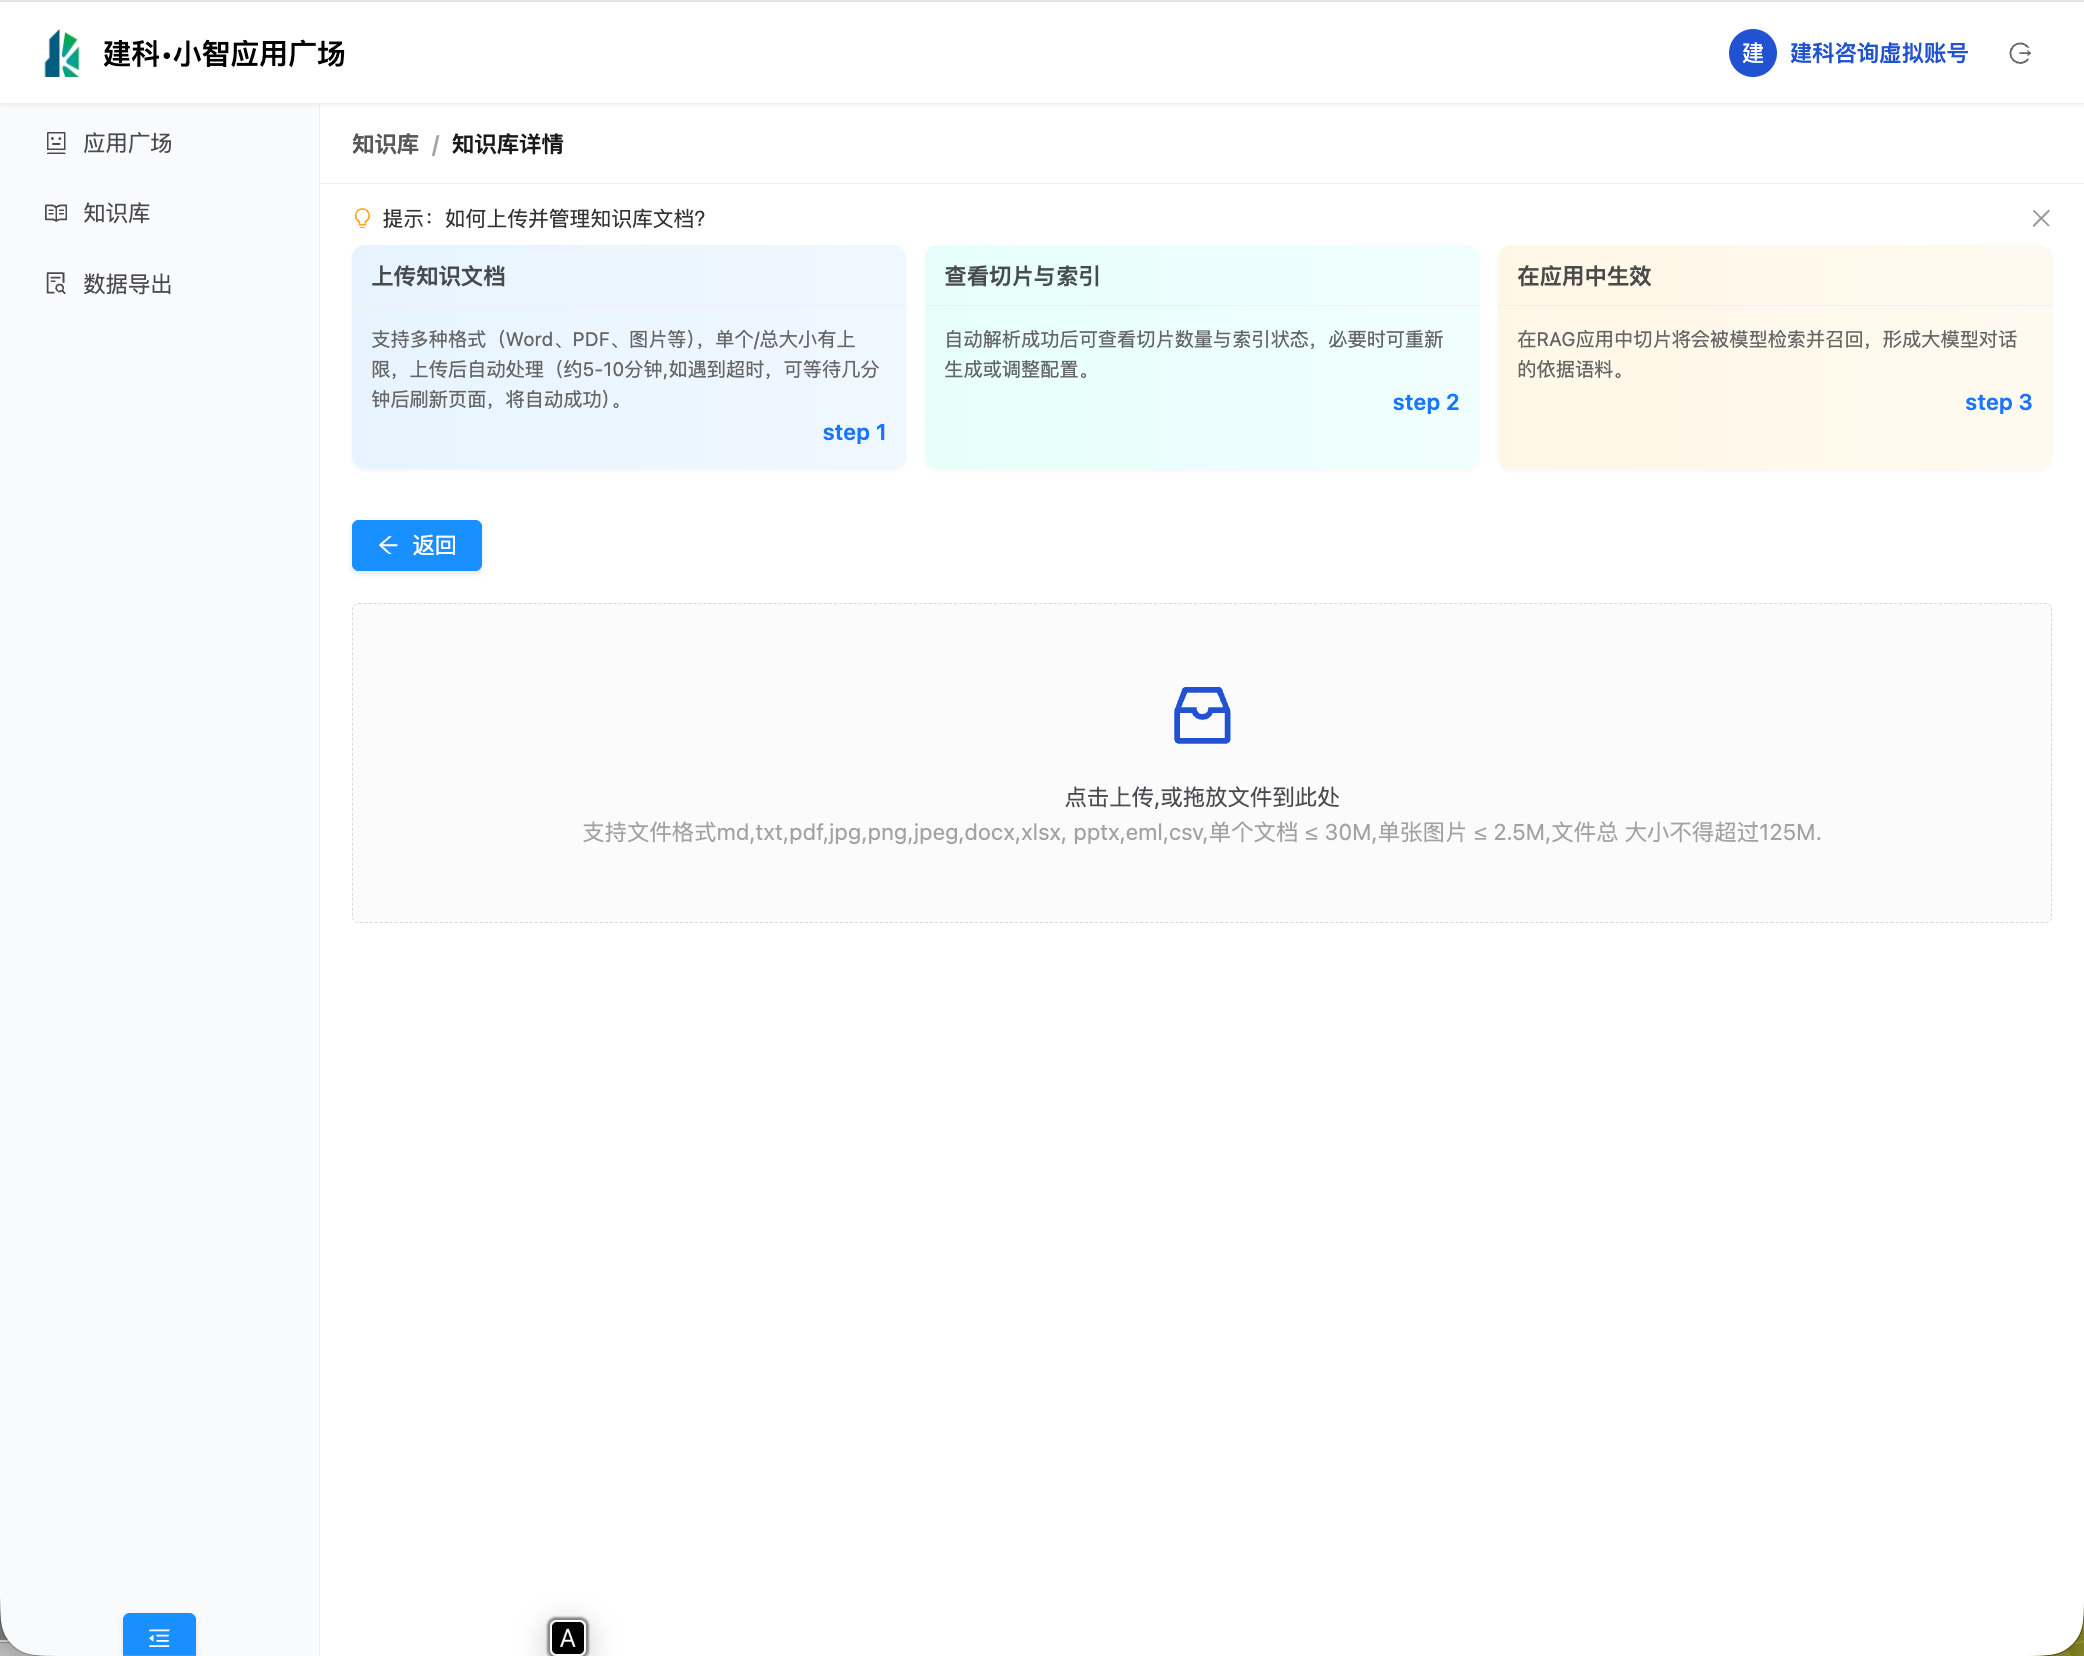
Task: Click the 建 user avatar circle
Action: (1752, 53)
